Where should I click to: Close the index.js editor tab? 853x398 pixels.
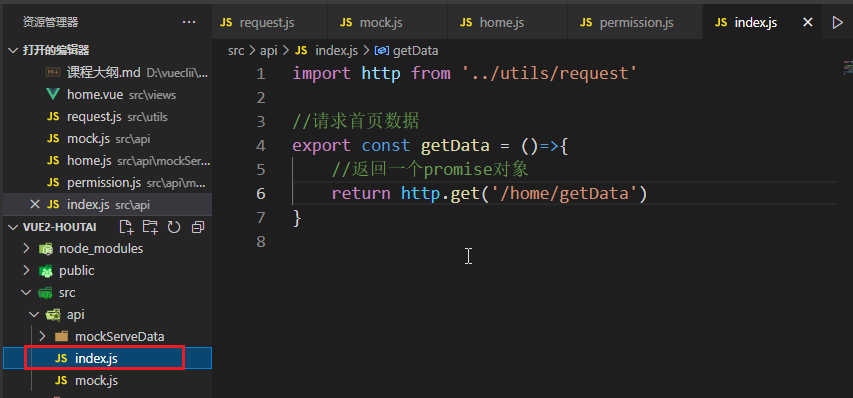pyautogui.click(x=808, y=22)
